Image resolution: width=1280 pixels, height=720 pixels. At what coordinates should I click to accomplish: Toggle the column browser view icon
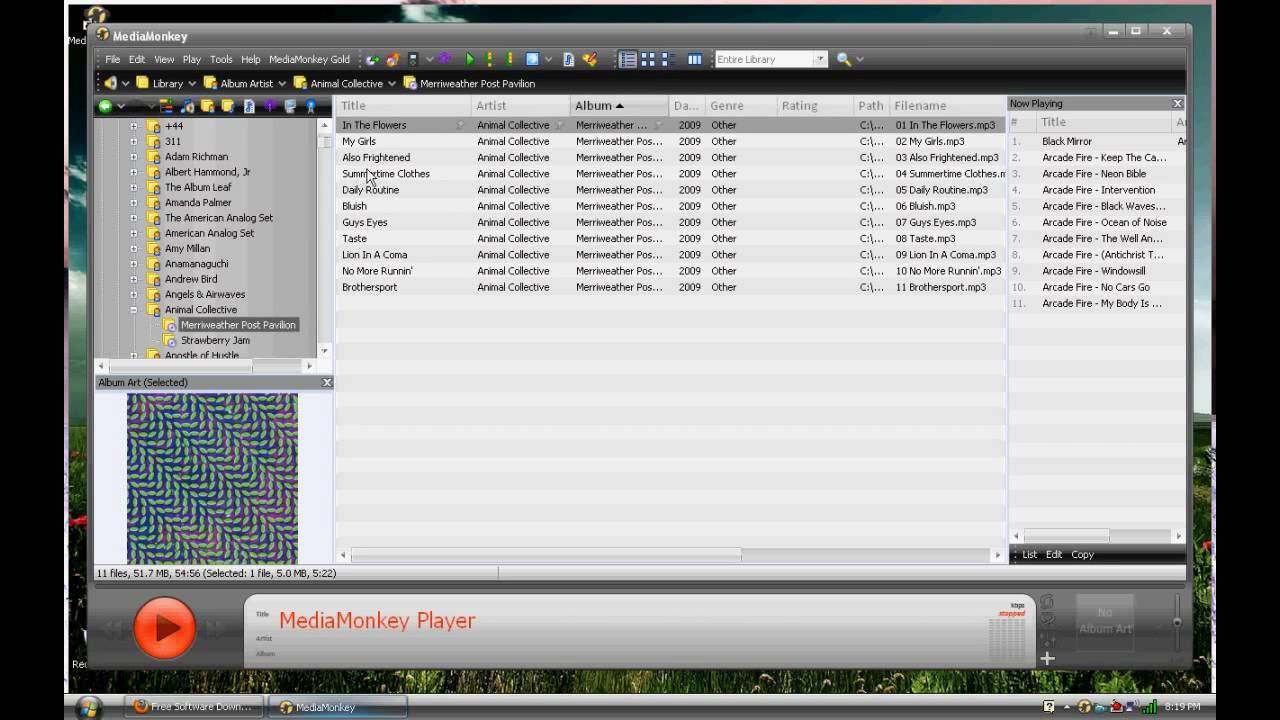pos(695,60)
